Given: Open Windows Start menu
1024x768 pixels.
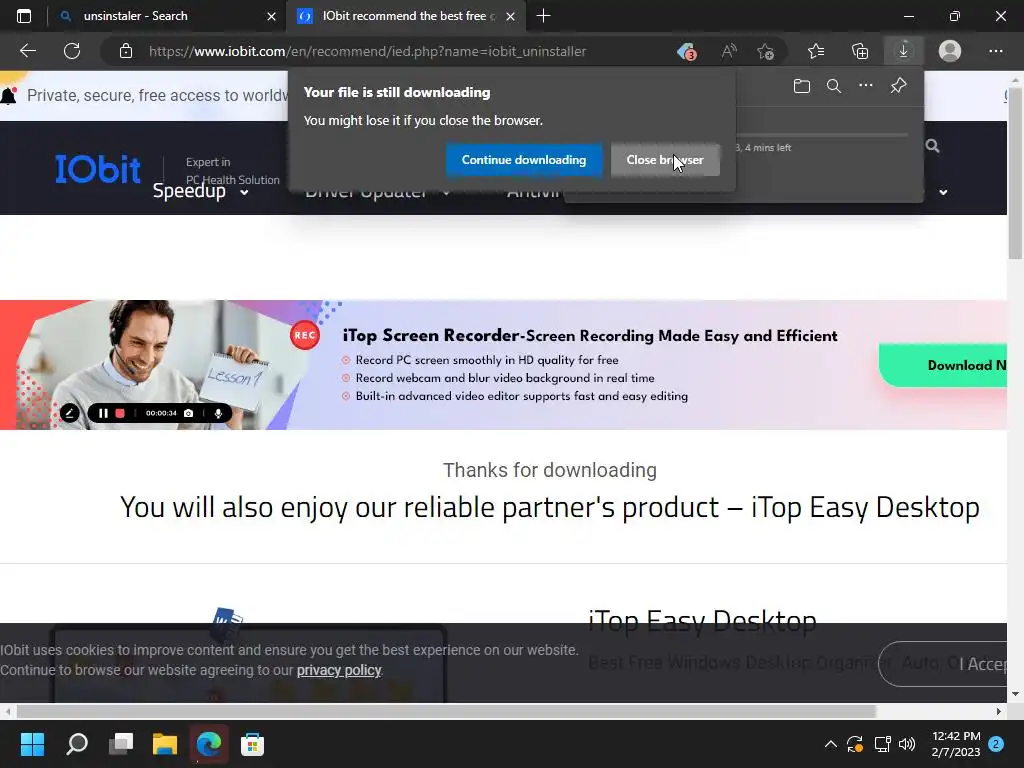Looking at the screenshot, I should [x=32, y=744].
